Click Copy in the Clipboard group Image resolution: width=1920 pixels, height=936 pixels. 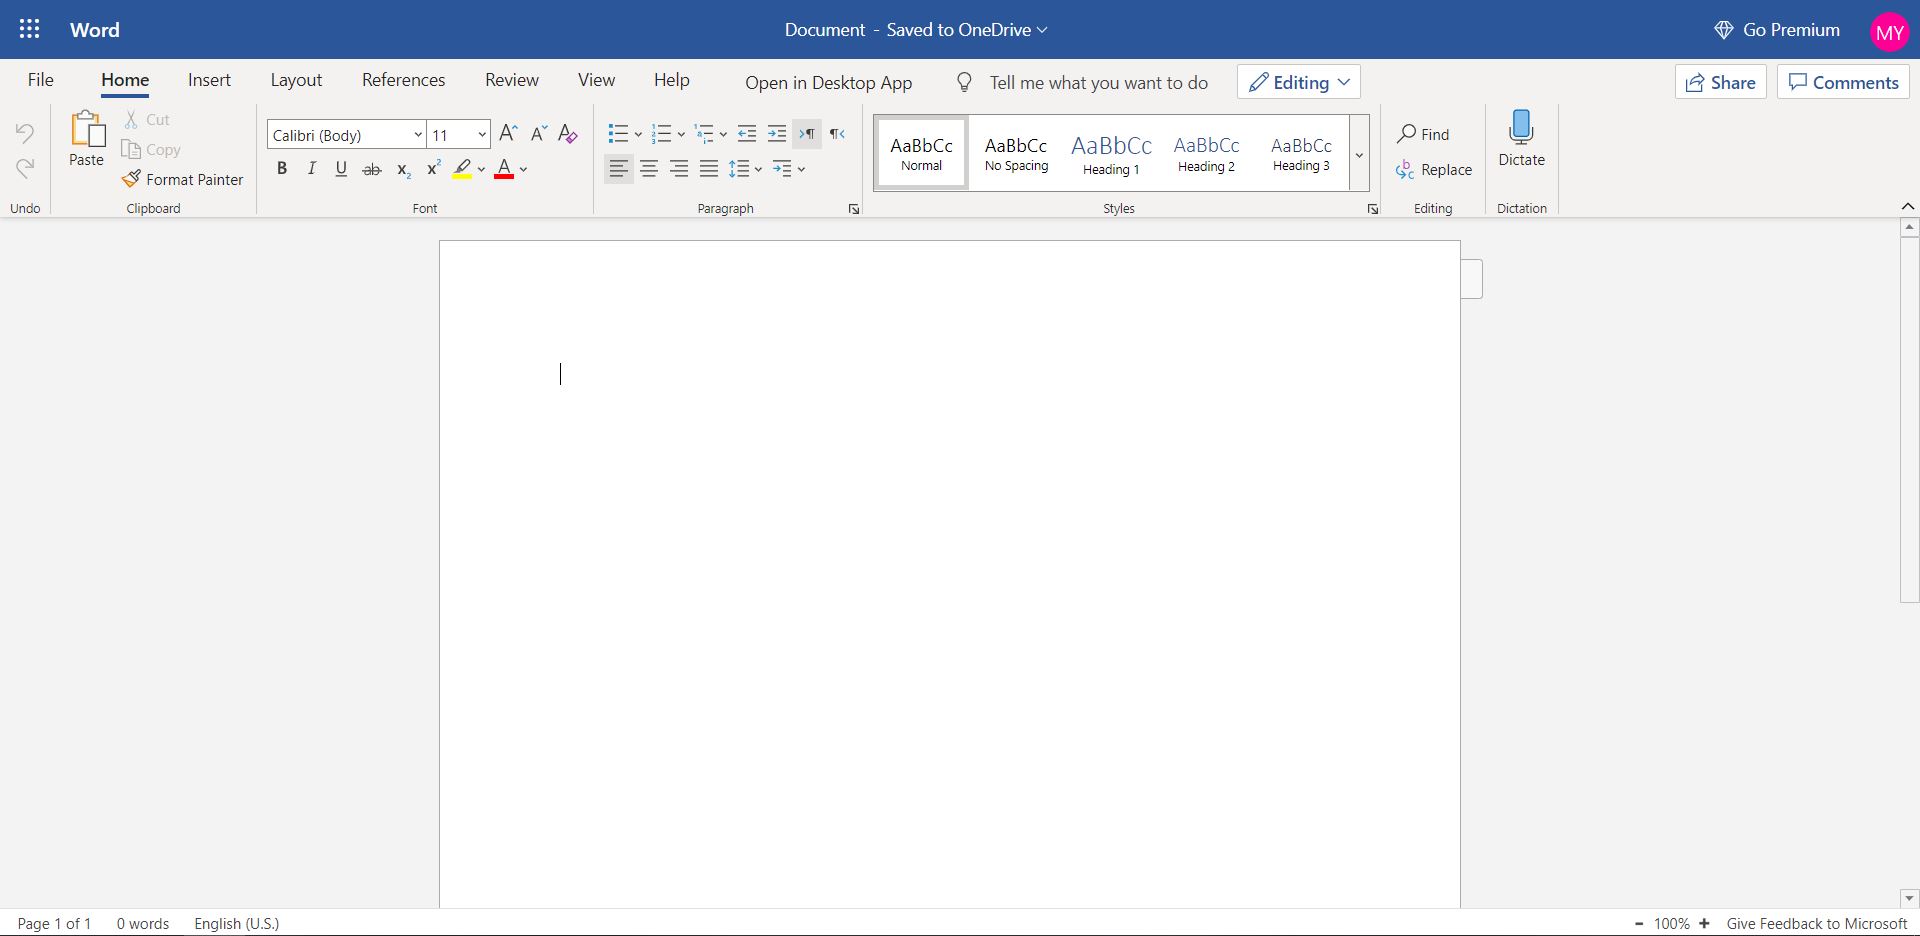tap(151, 149)
